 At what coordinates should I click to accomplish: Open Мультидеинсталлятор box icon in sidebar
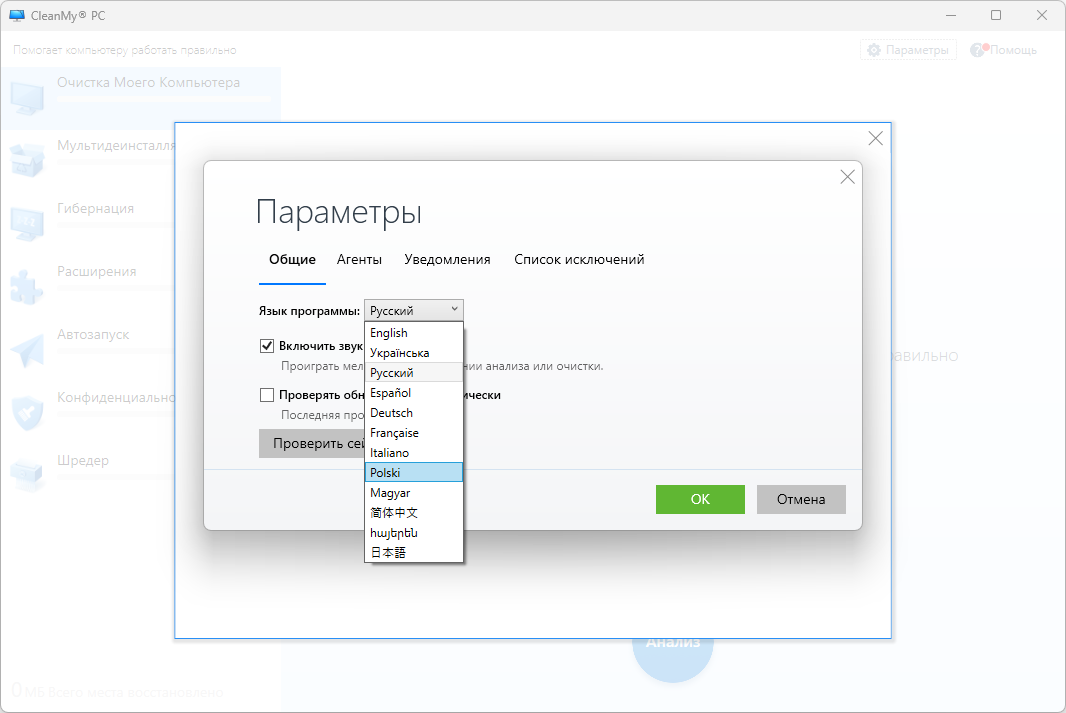27,160
